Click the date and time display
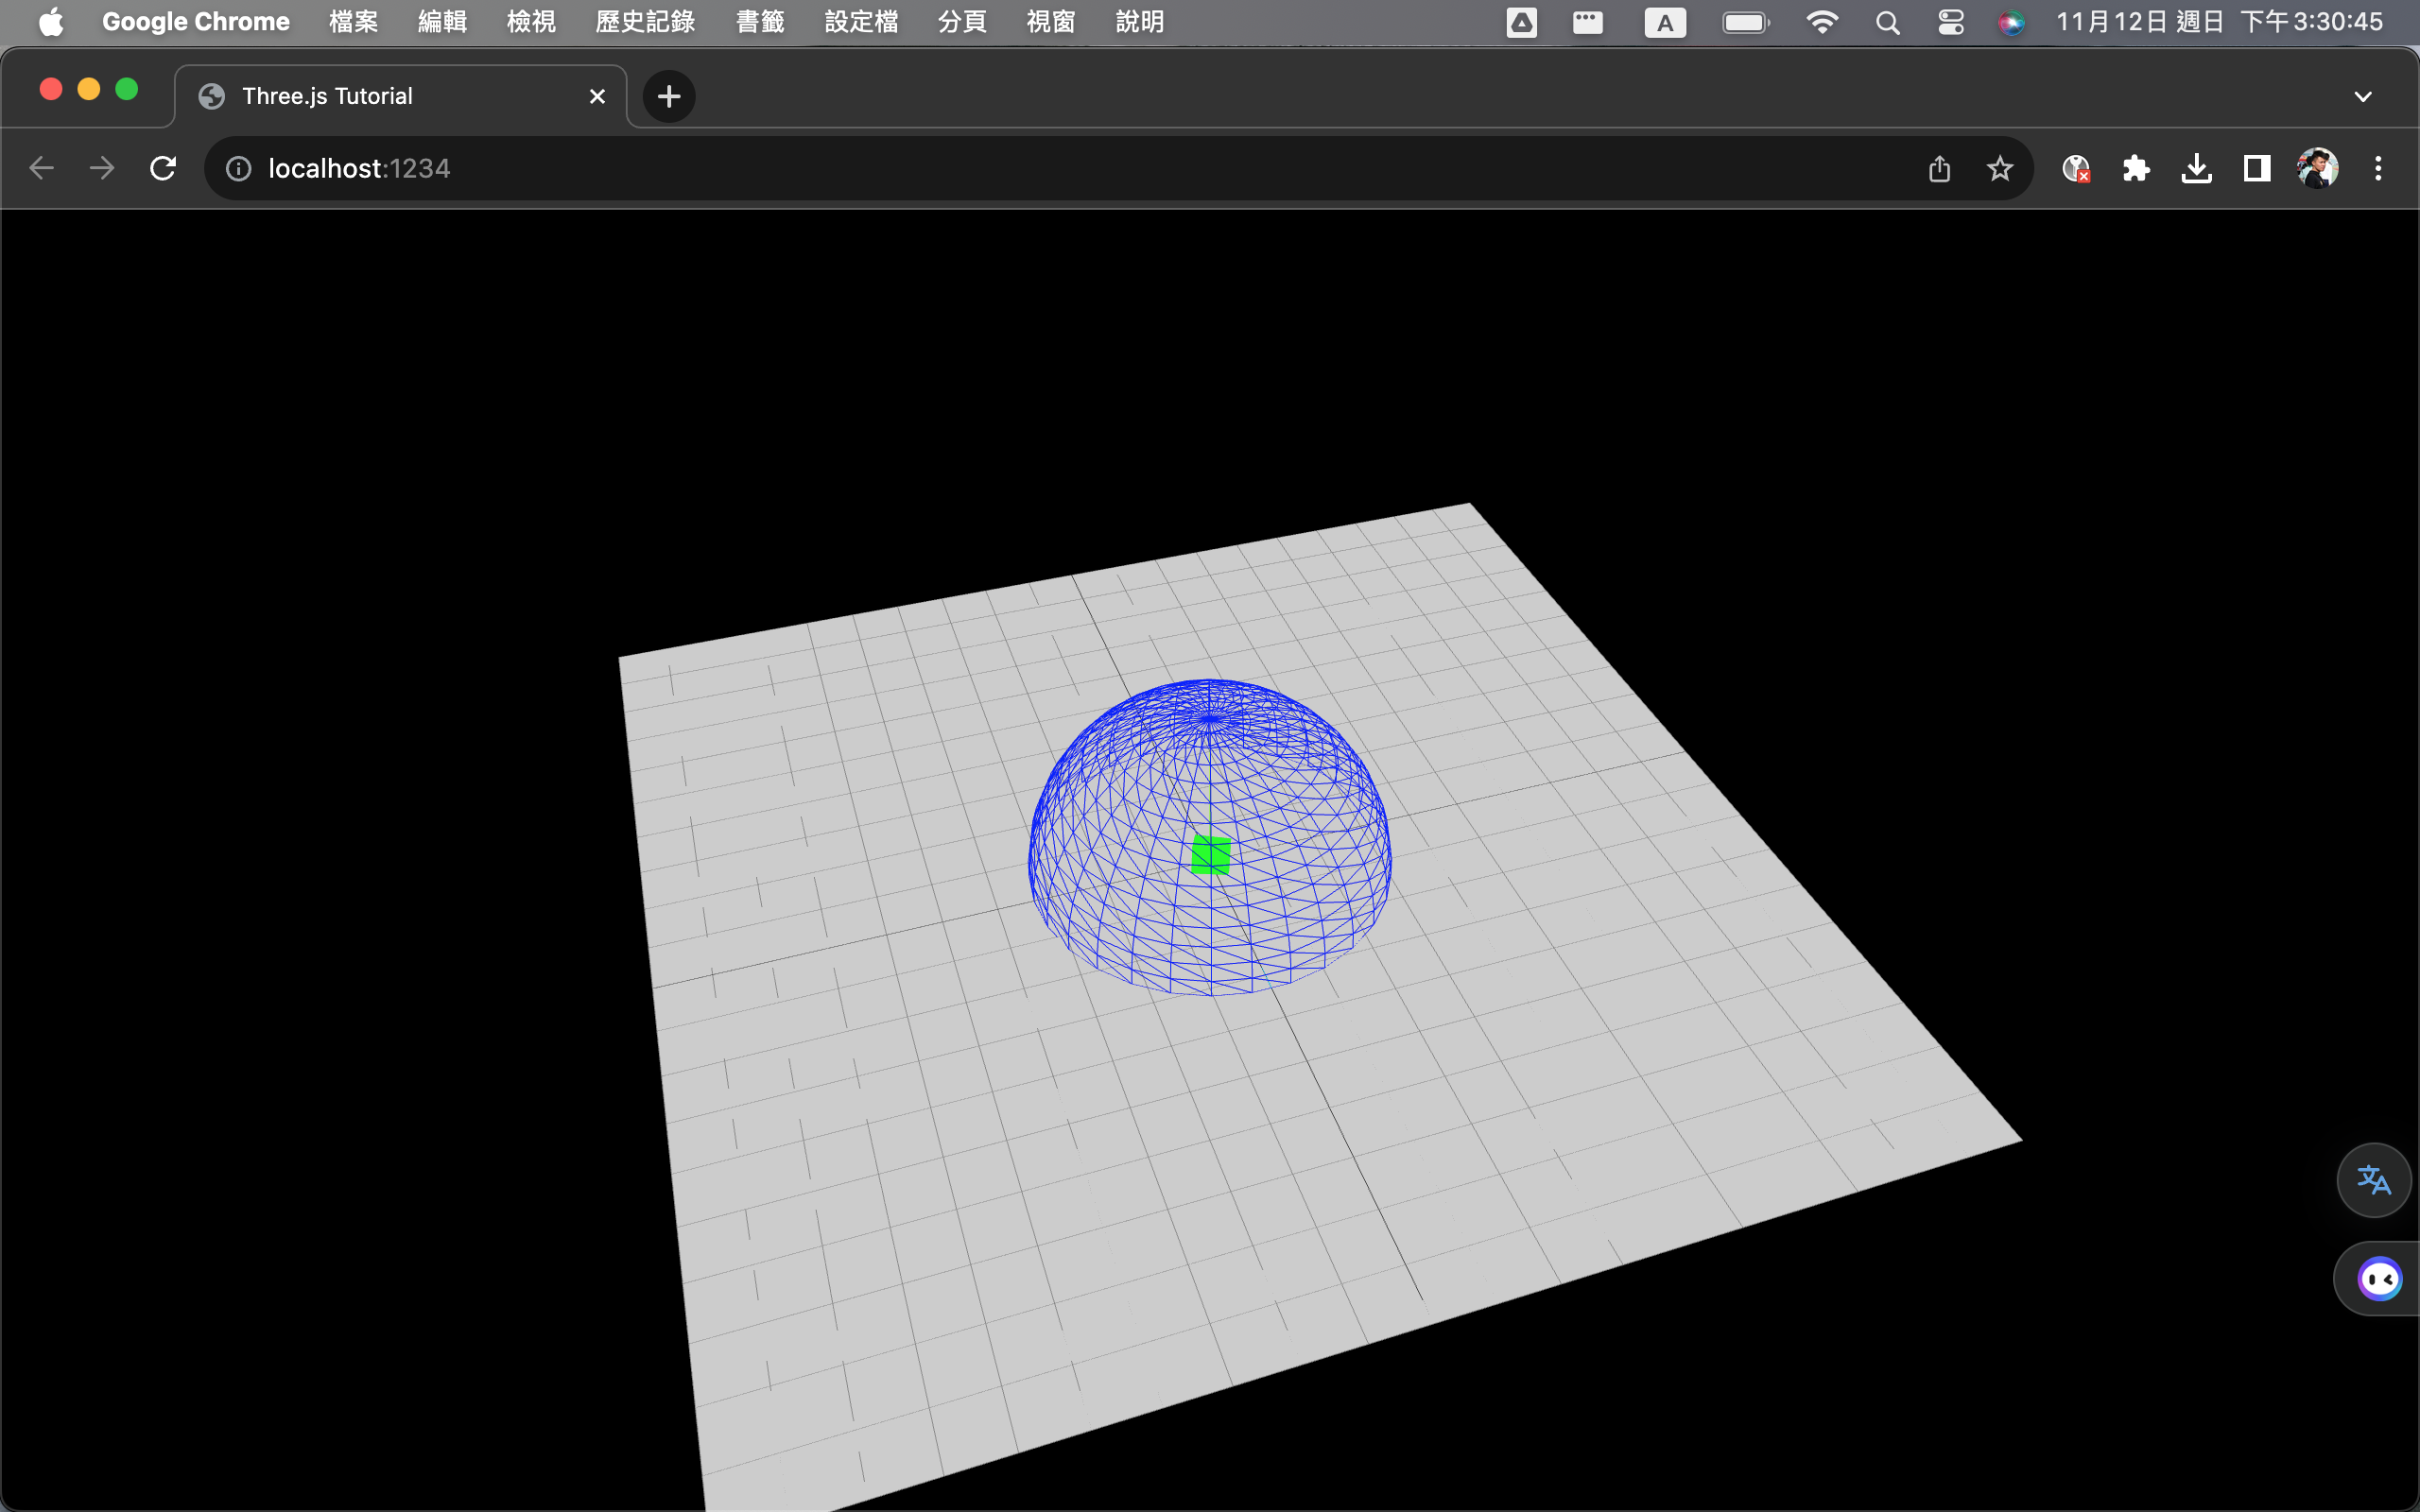Viewport: 2420px width, 1512px height. coord(2219,22)
